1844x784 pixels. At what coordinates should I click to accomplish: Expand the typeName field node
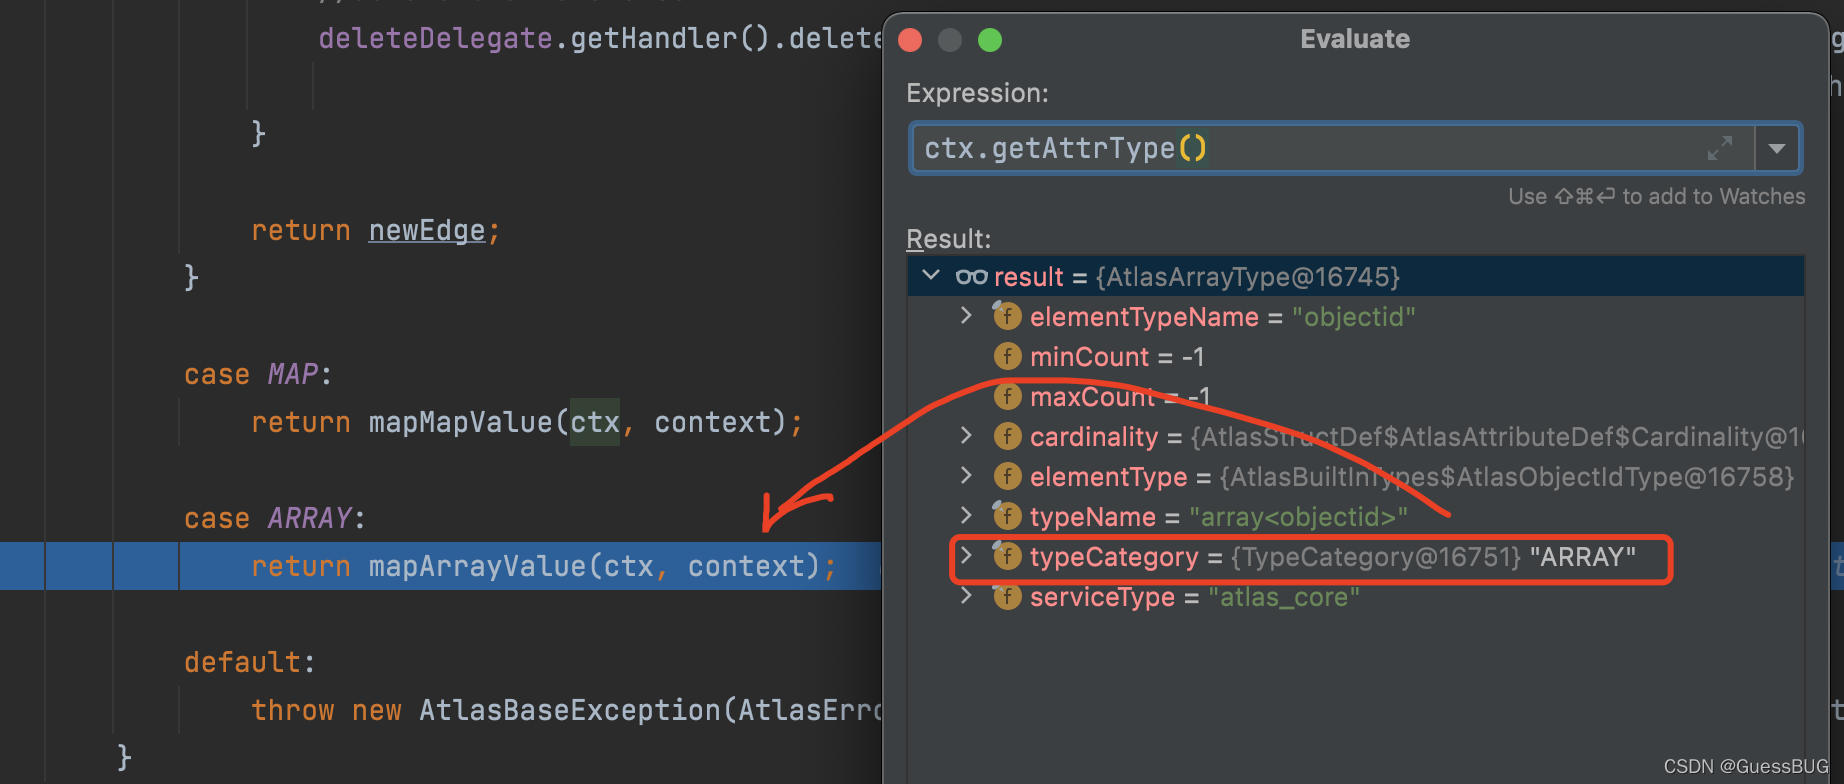pos(966,515)
